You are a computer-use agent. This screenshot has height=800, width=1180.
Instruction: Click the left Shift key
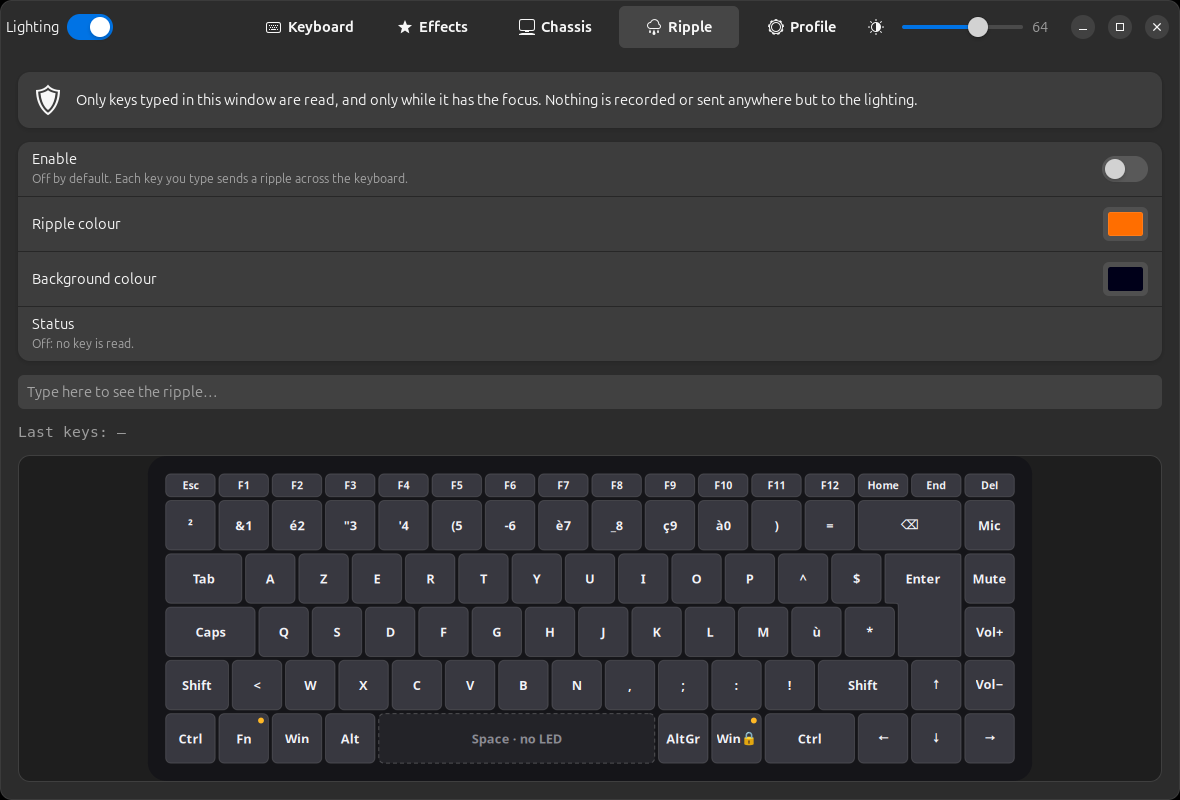coord(196,685)
